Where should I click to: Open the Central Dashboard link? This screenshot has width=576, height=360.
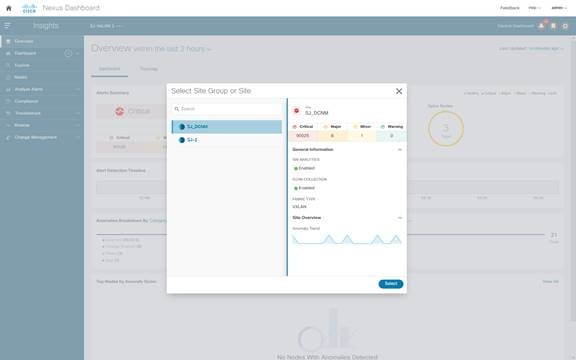[x=515, y=26]
